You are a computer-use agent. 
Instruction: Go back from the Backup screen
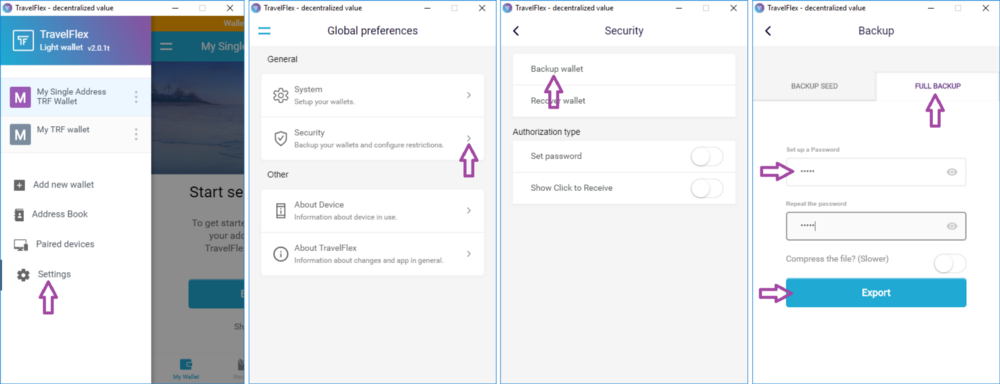(x=768, y=31)
